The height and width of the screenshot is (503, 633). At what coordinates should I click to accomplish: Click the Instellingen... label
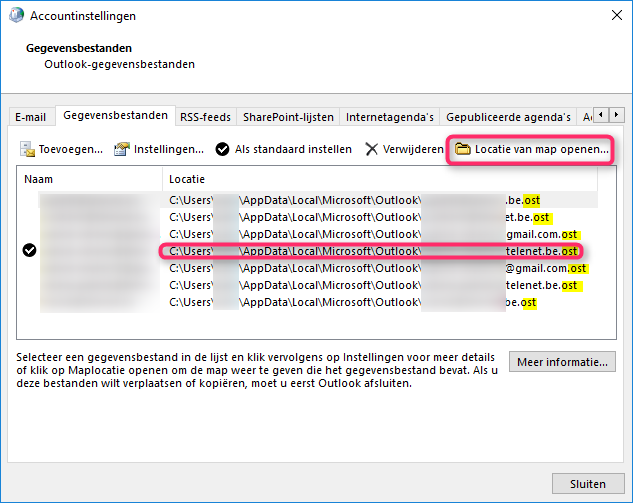[x=169, y=149]
